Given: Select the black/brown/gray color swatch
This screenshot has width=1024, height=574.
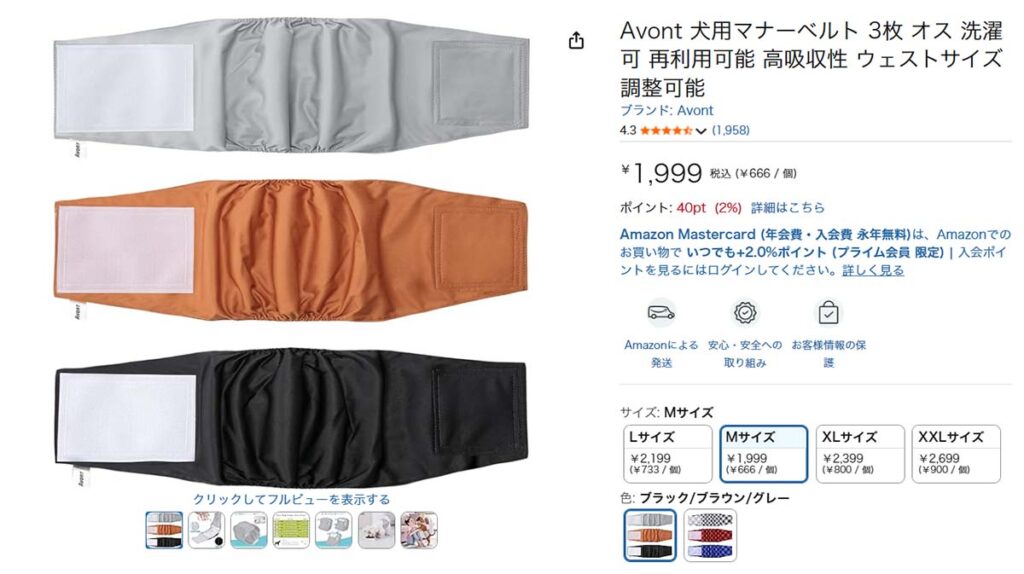Looking at the screenshot, I should pyautogui.click(x=650, y=535).
